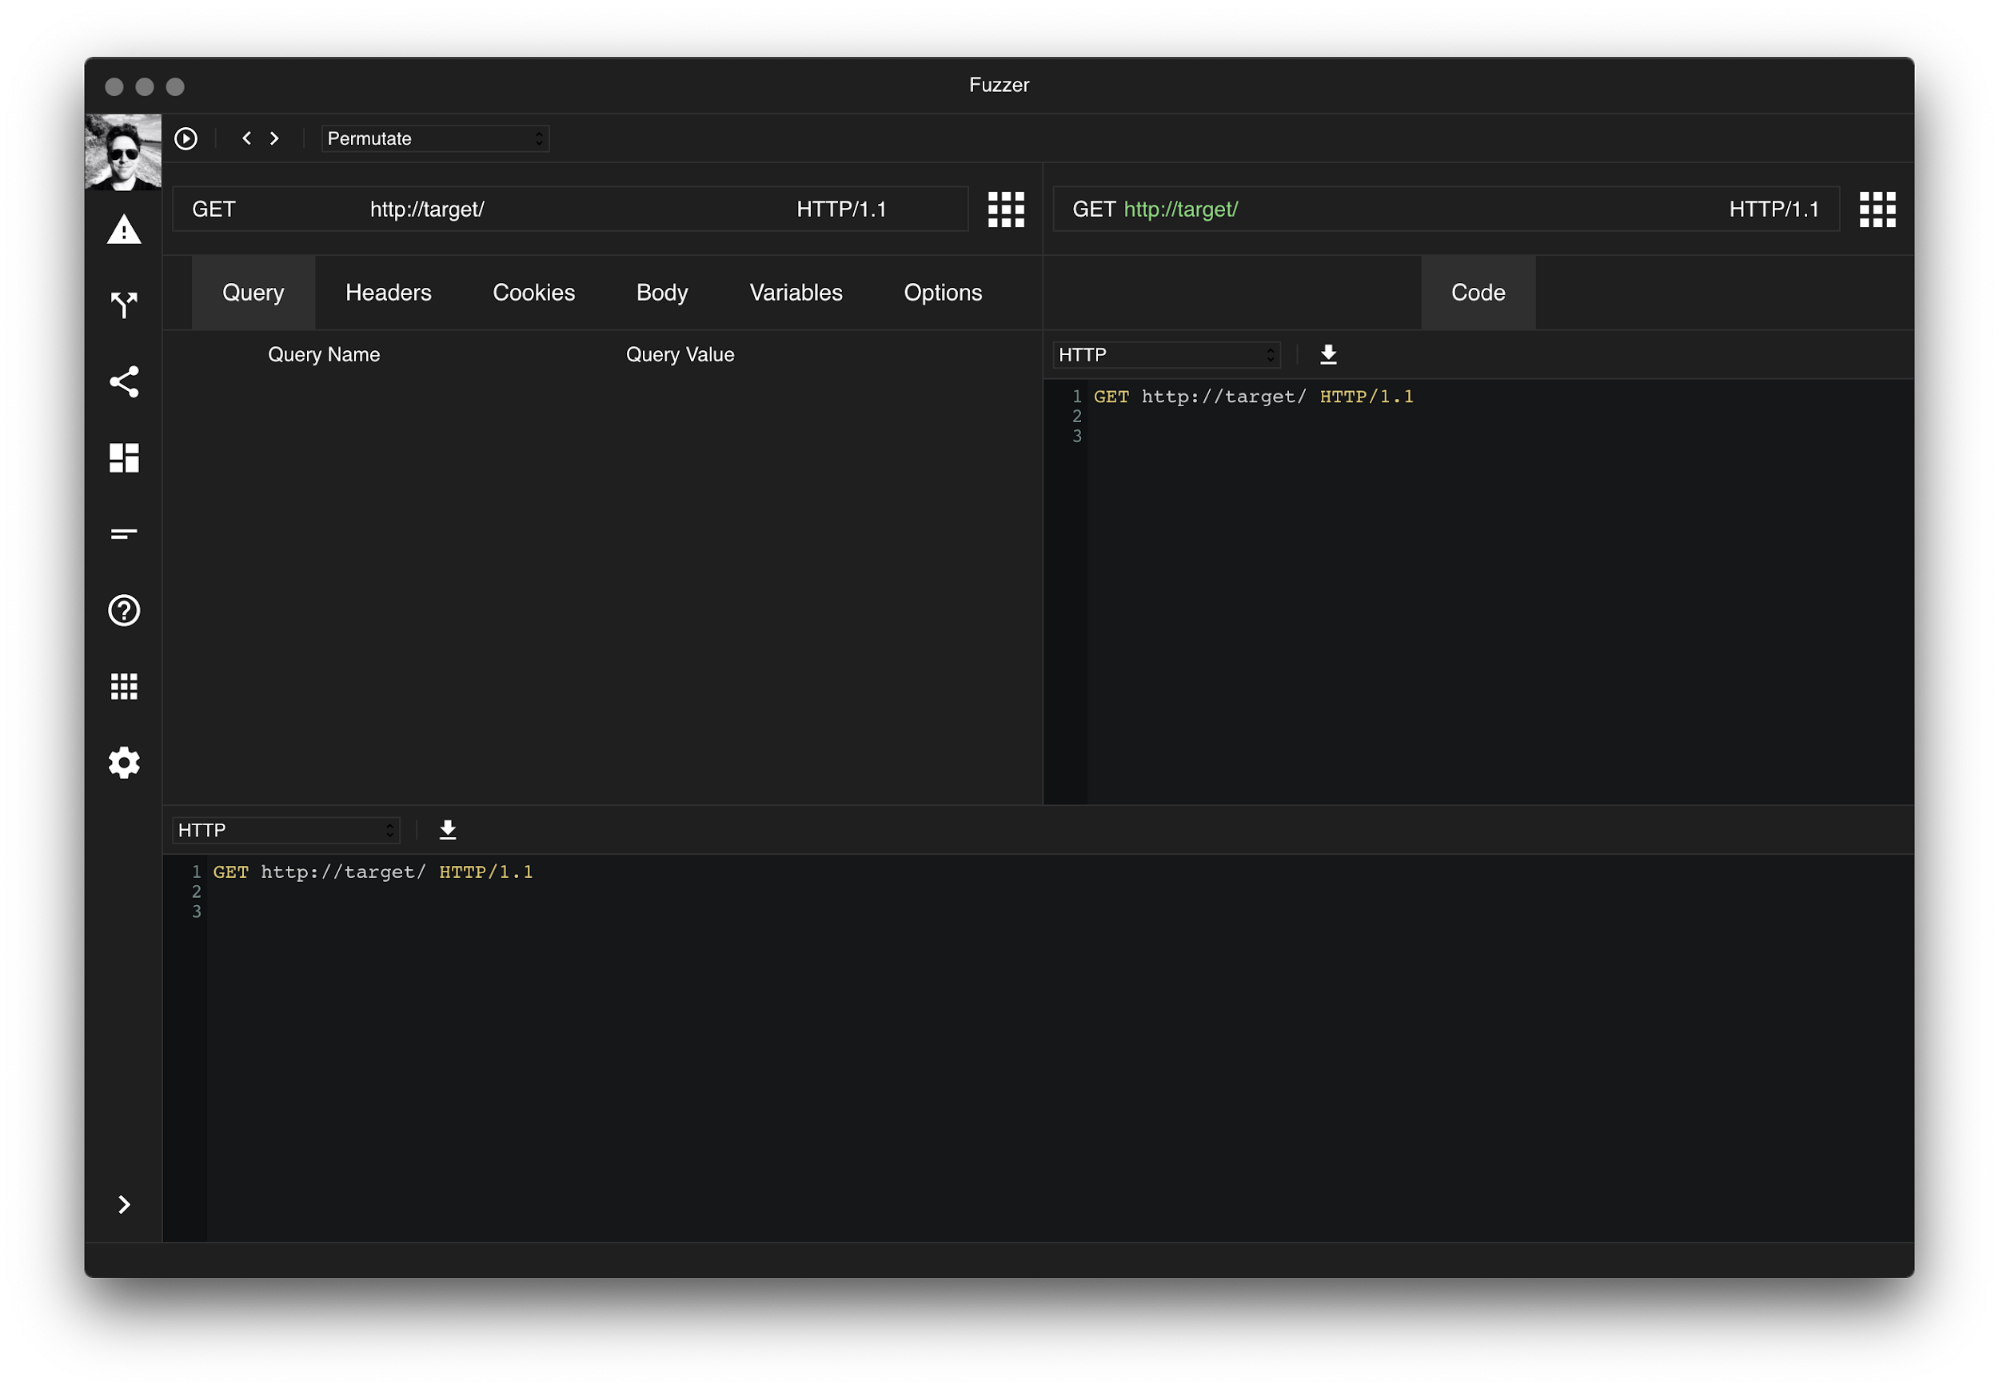Open the dashboard tiles sidebar icon
1999x1390 pixels.
point(124,458)
